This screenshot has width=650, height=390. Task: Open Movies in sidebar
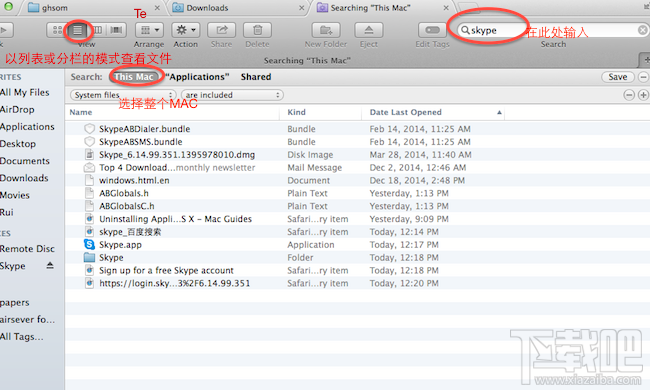click(15, 195)
